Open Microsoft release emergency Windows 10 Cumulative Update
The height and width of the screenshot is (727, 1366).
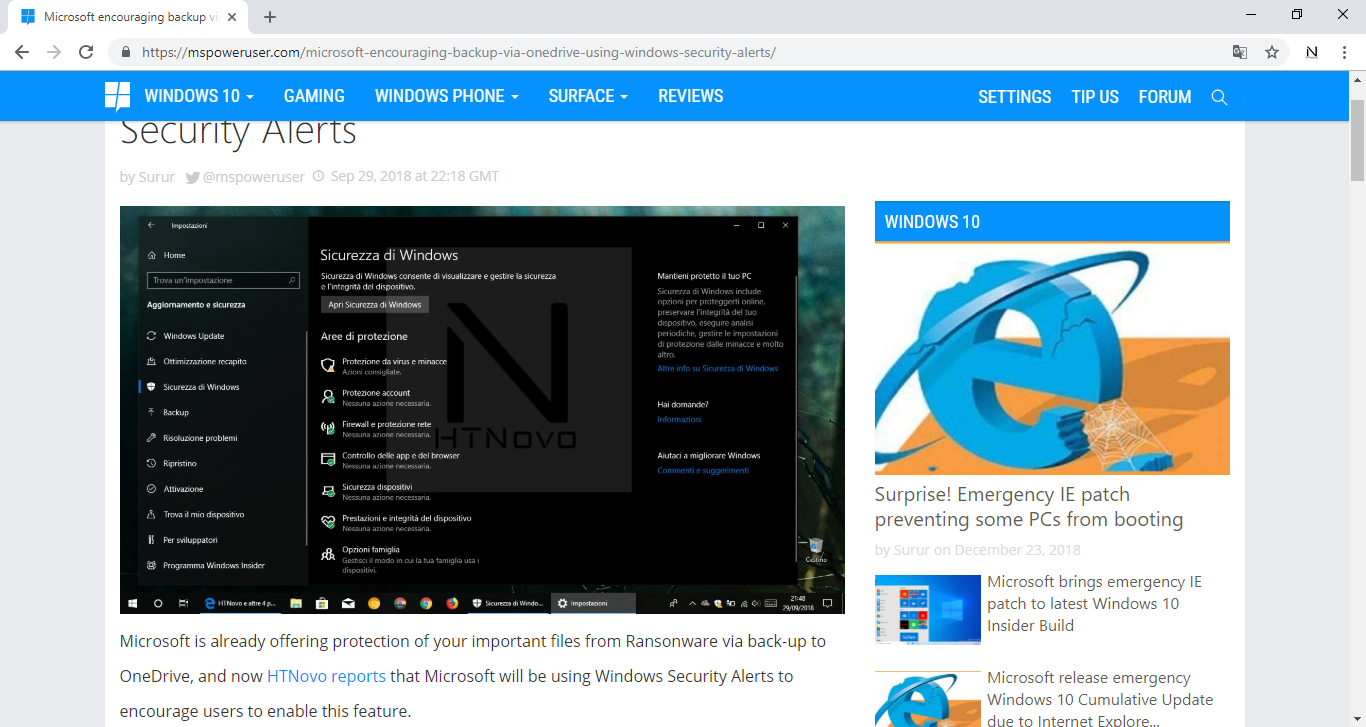pyautogui.click(x=1100, y=699)
